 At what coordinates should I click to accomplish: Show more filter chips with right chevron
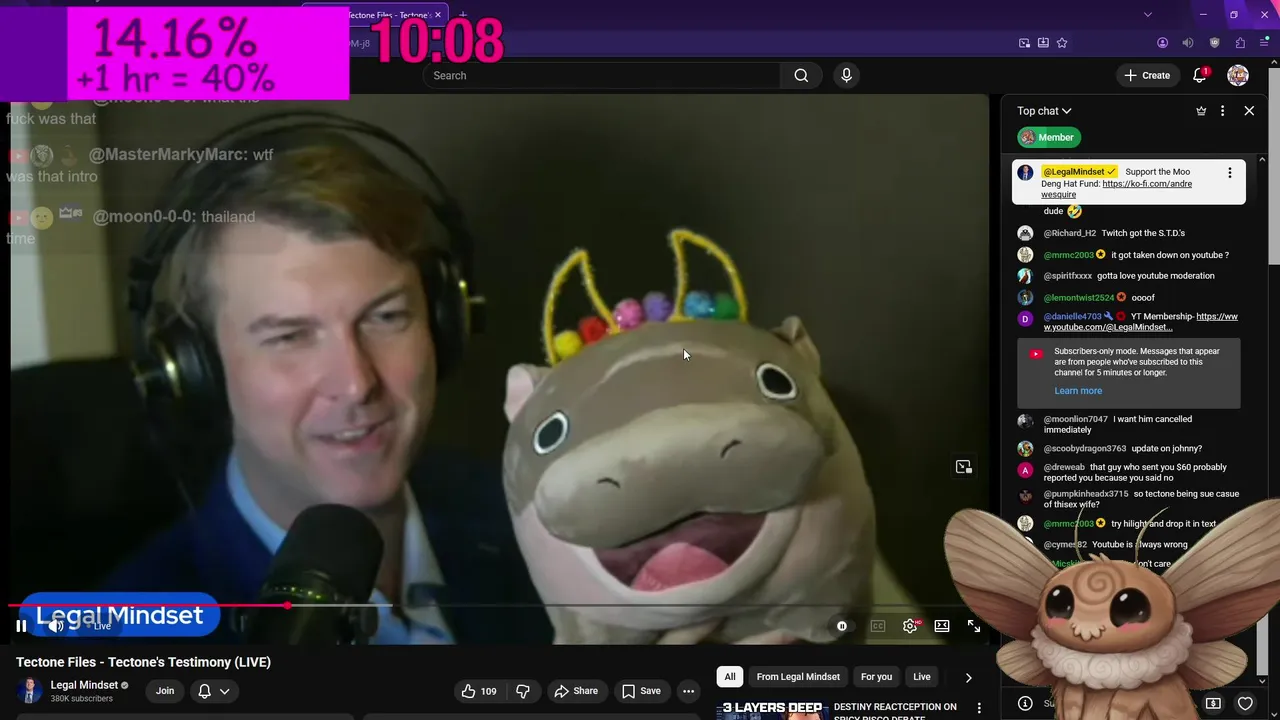968,677
